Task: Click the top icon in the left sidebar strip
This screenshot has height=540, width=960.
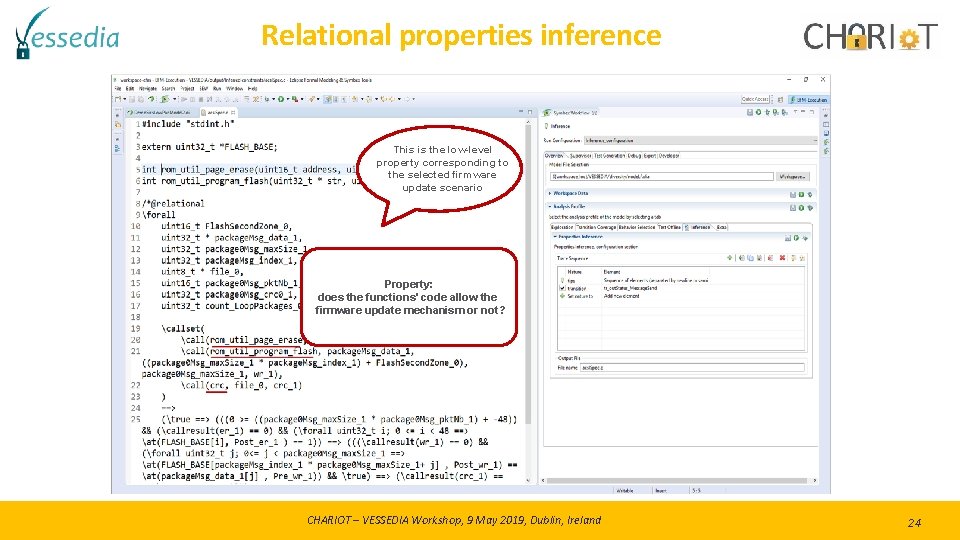Action: [118, 114]
